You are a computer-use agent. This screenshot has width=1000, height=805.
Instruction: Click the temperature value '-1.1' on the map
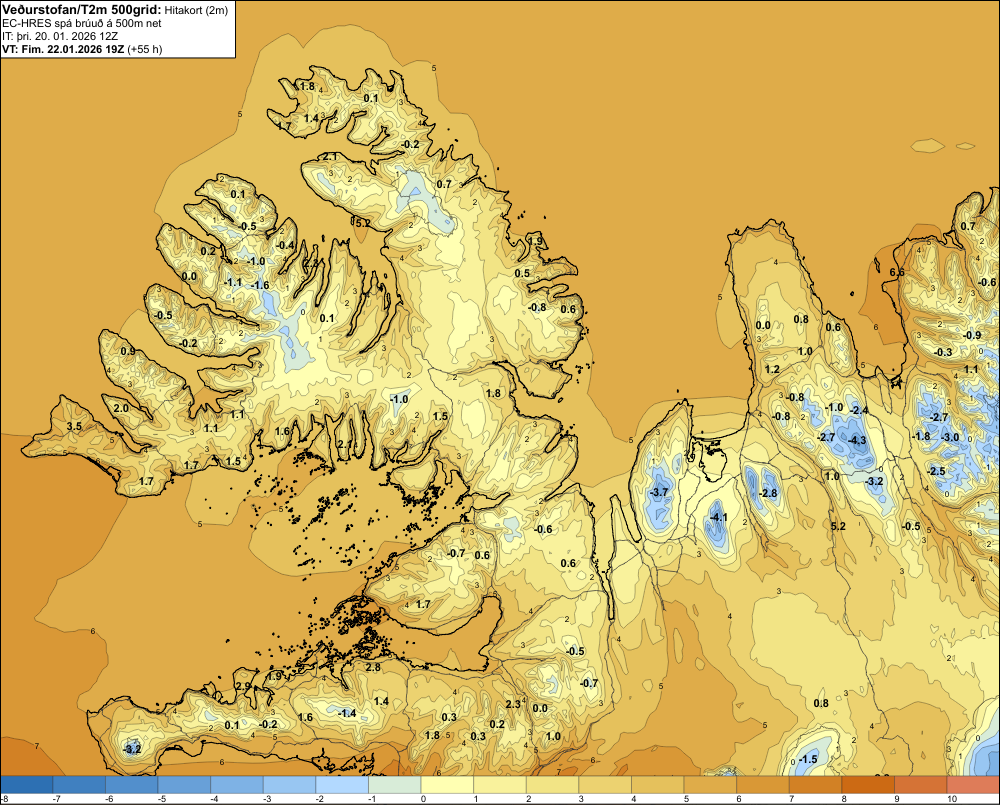tap(233, 282)
